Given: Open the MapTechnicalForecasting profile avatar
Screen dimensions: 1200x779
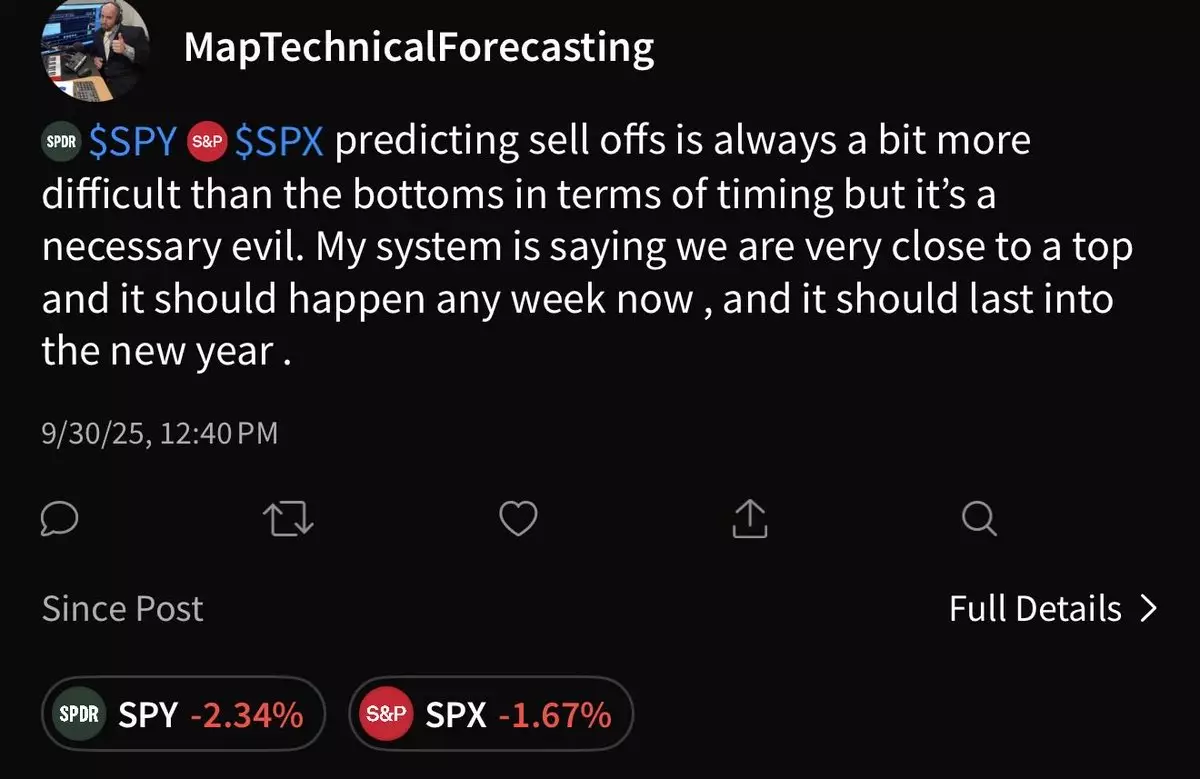Looking at the screenshot, I should tap(95, 50).
